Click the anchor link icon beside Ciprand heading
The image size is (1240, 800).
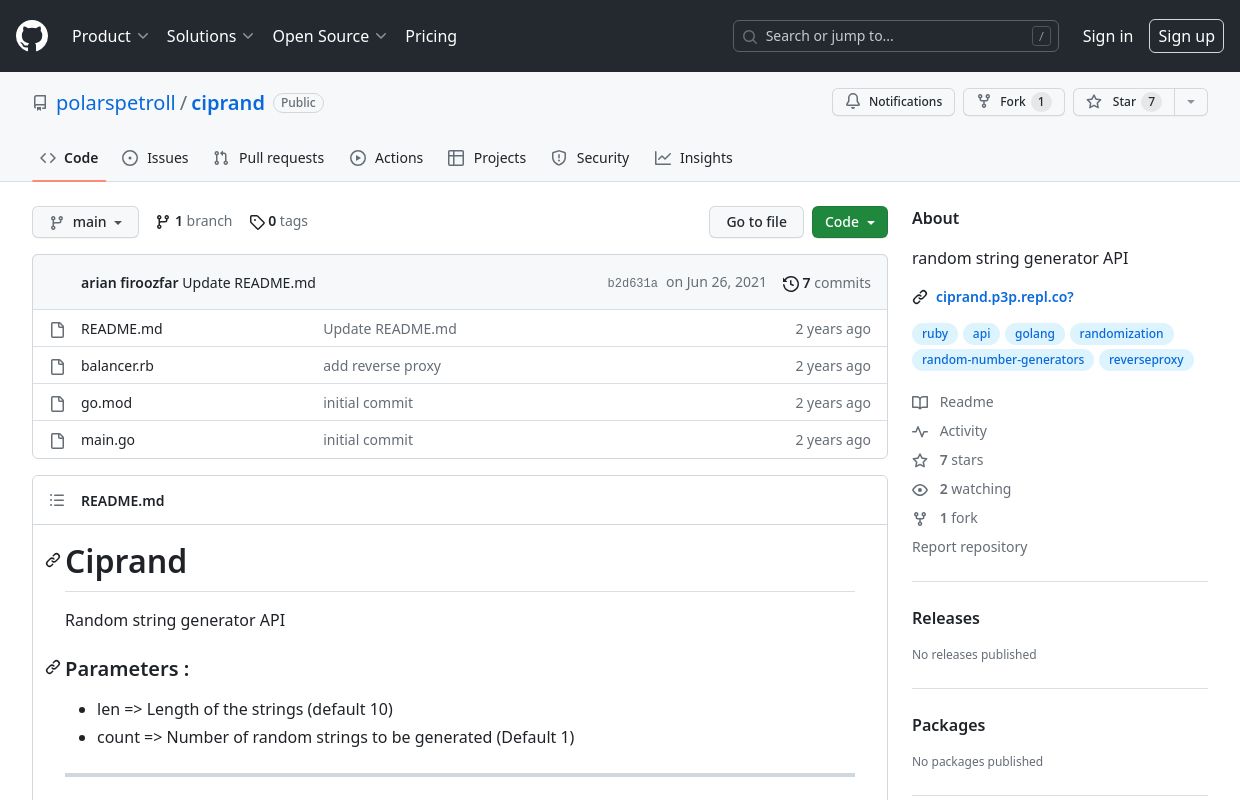pyautogui.click(x=53, y=561)
